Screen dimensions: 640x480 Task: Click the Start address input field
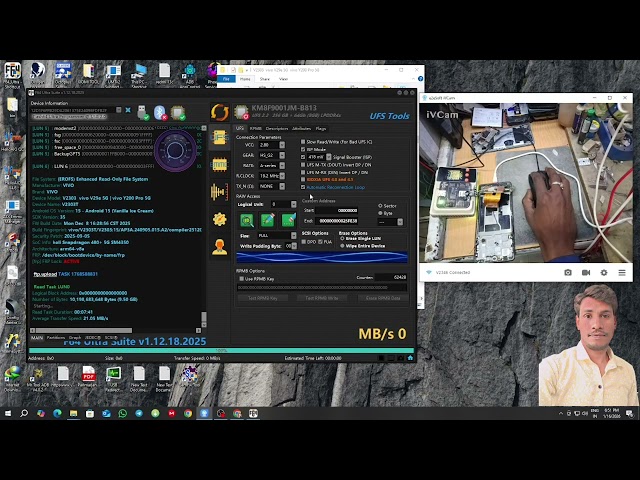[x=336, y=211]
